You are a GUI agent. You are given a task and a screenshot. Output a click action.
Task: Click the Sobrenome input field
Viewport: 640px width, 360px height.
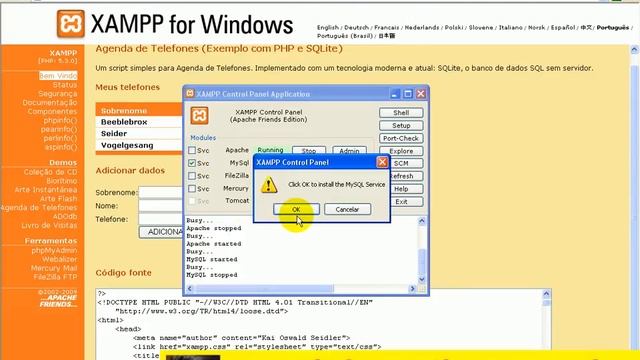161,192
